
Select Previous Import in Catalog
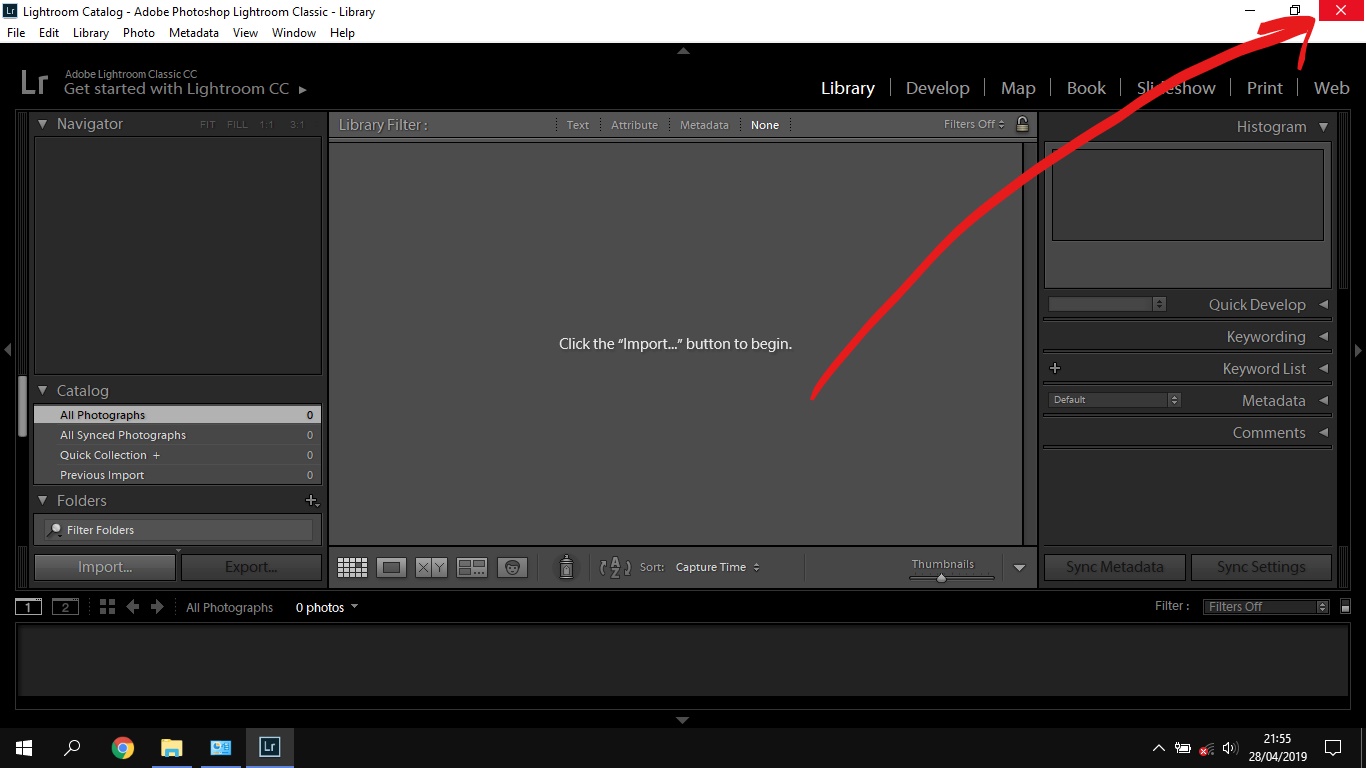(x=177, y=475)
